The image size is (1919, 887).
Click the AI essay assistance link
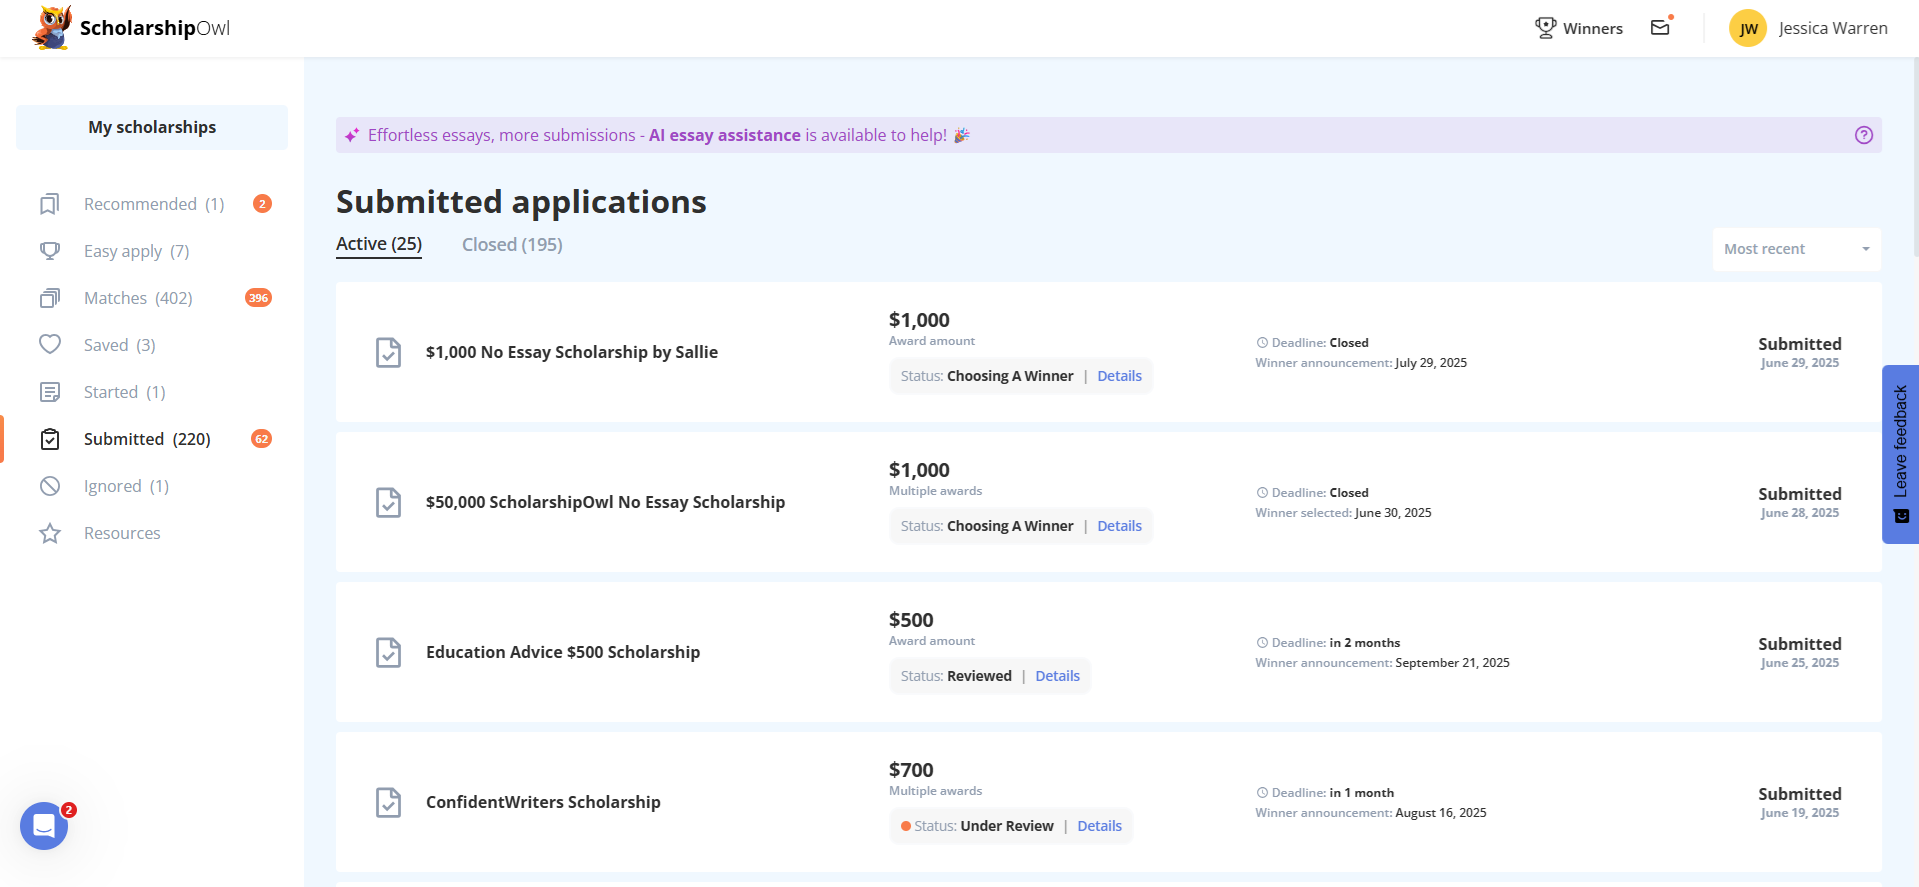[725, 135]
